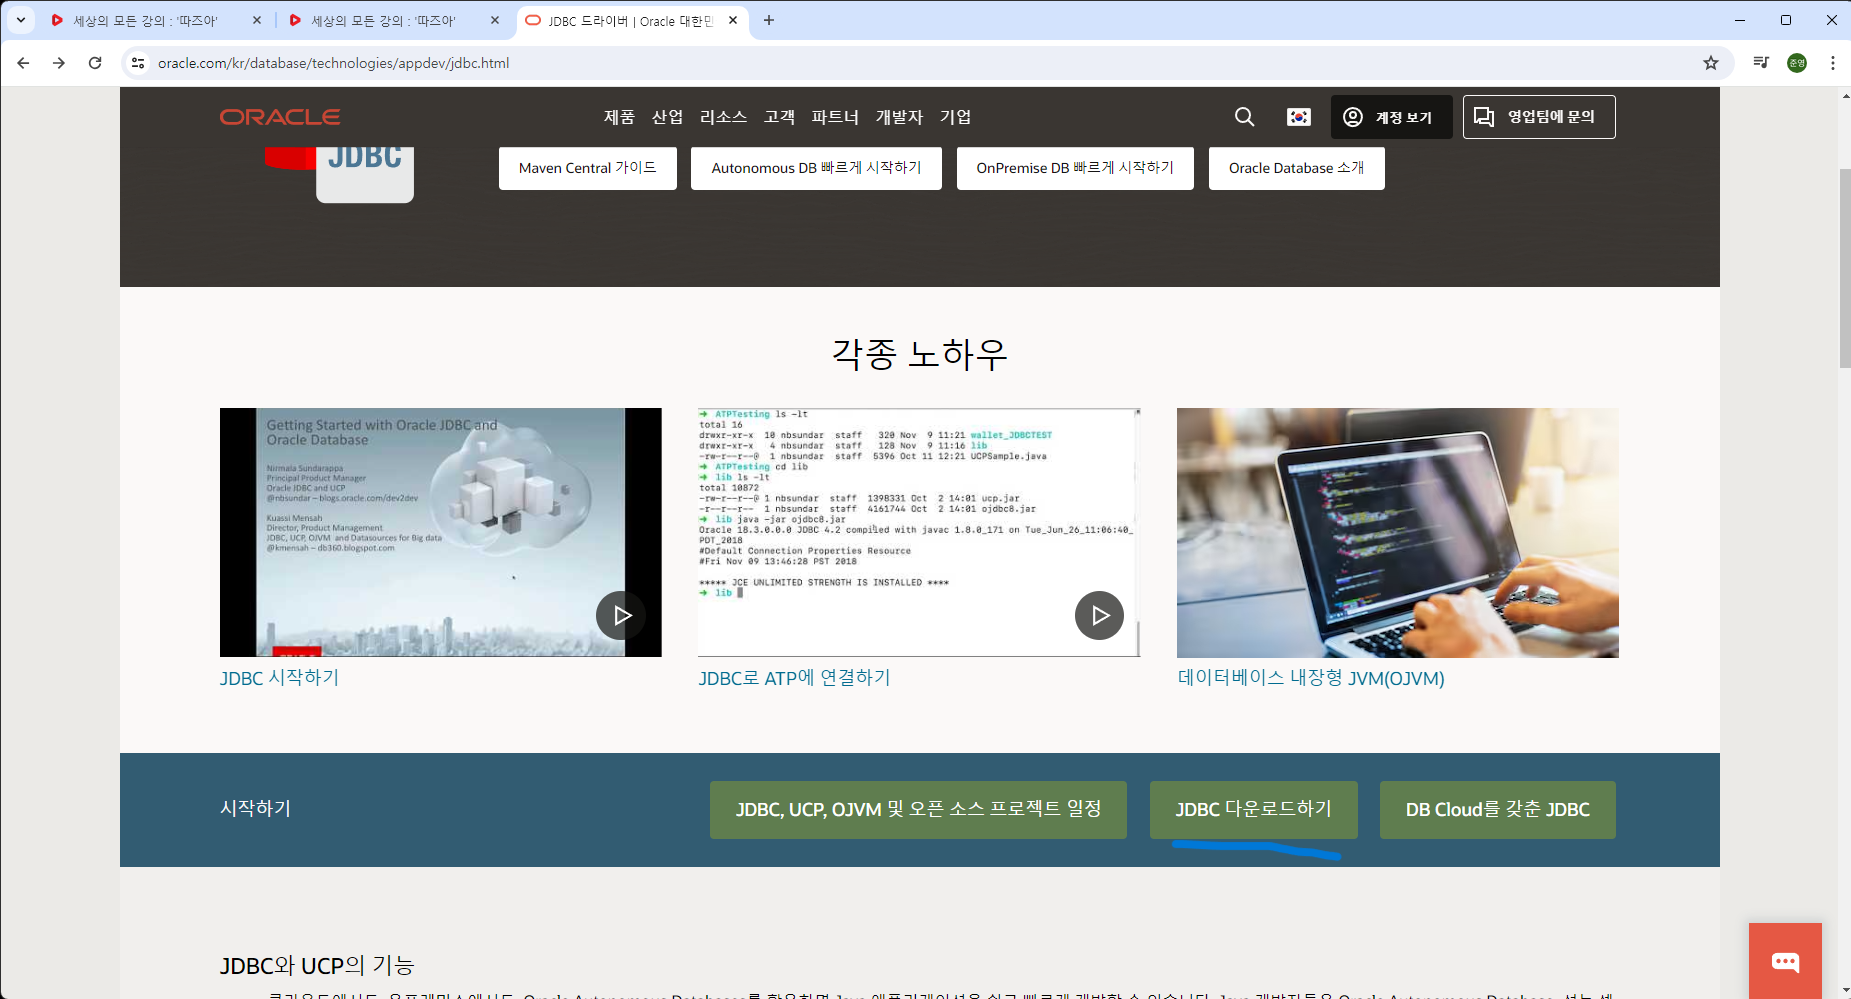Viewport: 1851px width, 999px height.
Task: Open the site information icon in address bar
Action: (138, 63)
